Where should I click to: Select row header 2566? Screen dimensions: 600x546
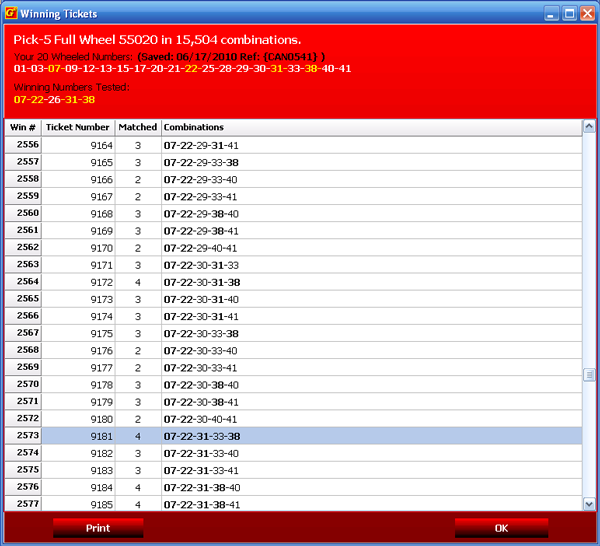click(23, 316)
